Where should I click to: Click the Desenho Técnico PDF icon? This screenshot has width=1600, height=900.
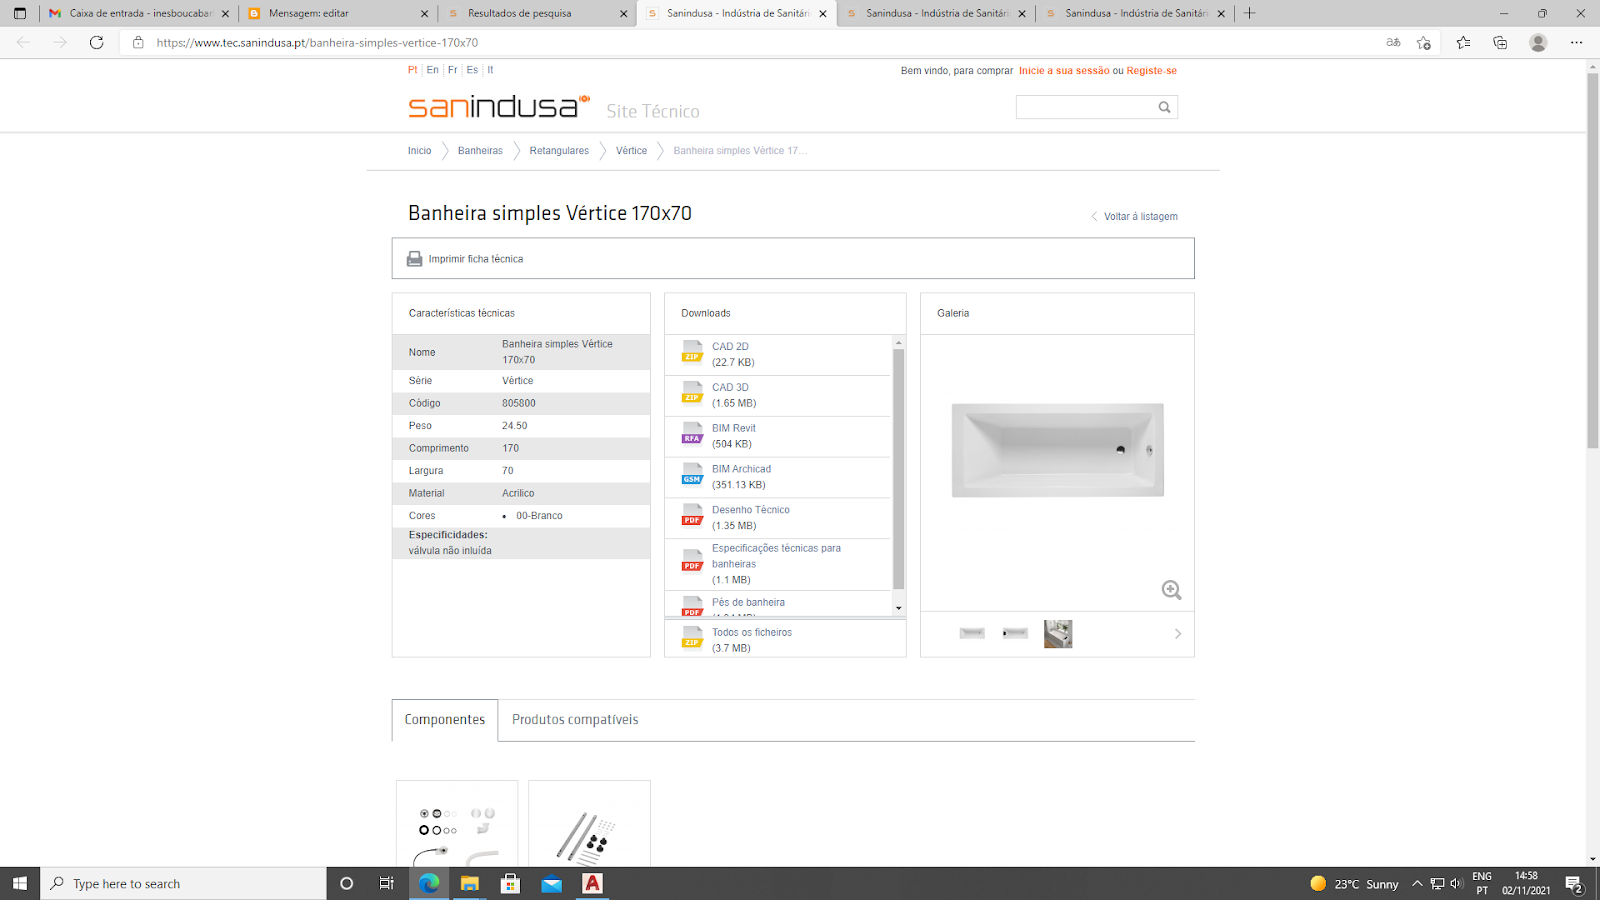point(692,516)
